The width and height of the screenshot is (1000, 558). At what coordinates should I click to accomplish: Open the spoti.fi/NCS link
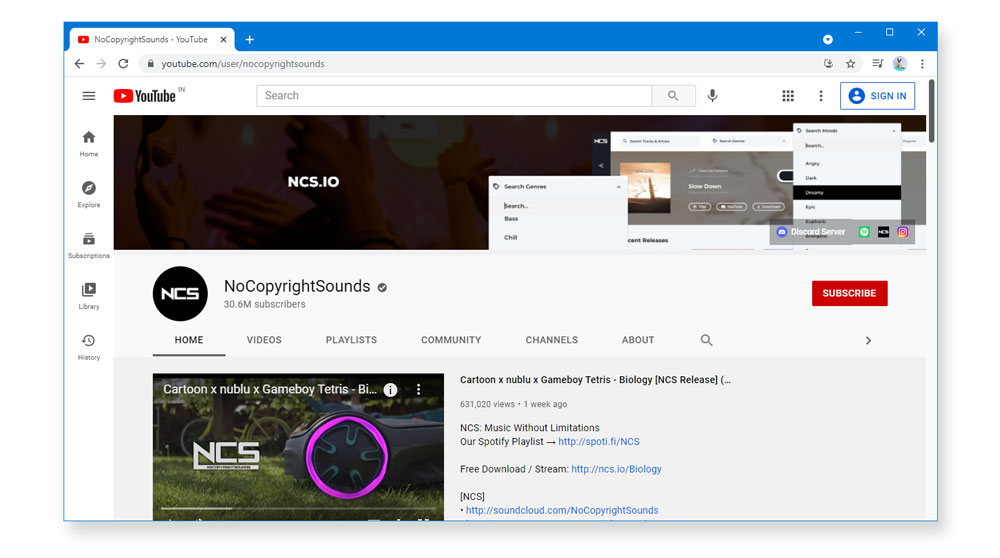click(599, 441)
